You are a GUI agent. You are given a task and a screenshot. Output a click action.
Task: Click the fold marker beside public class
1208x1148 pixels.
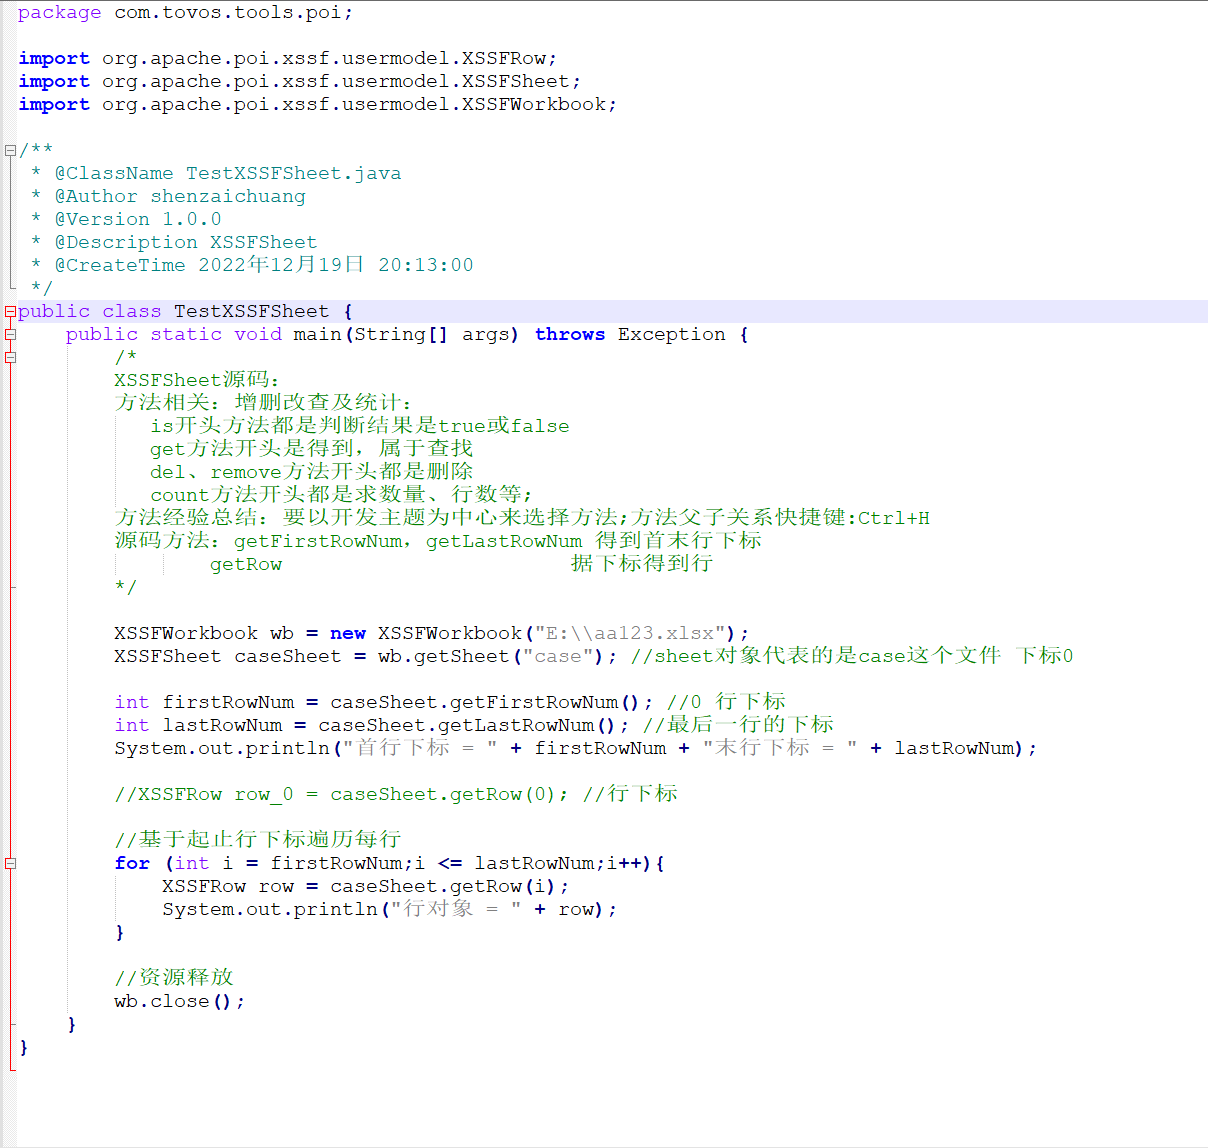8,311
